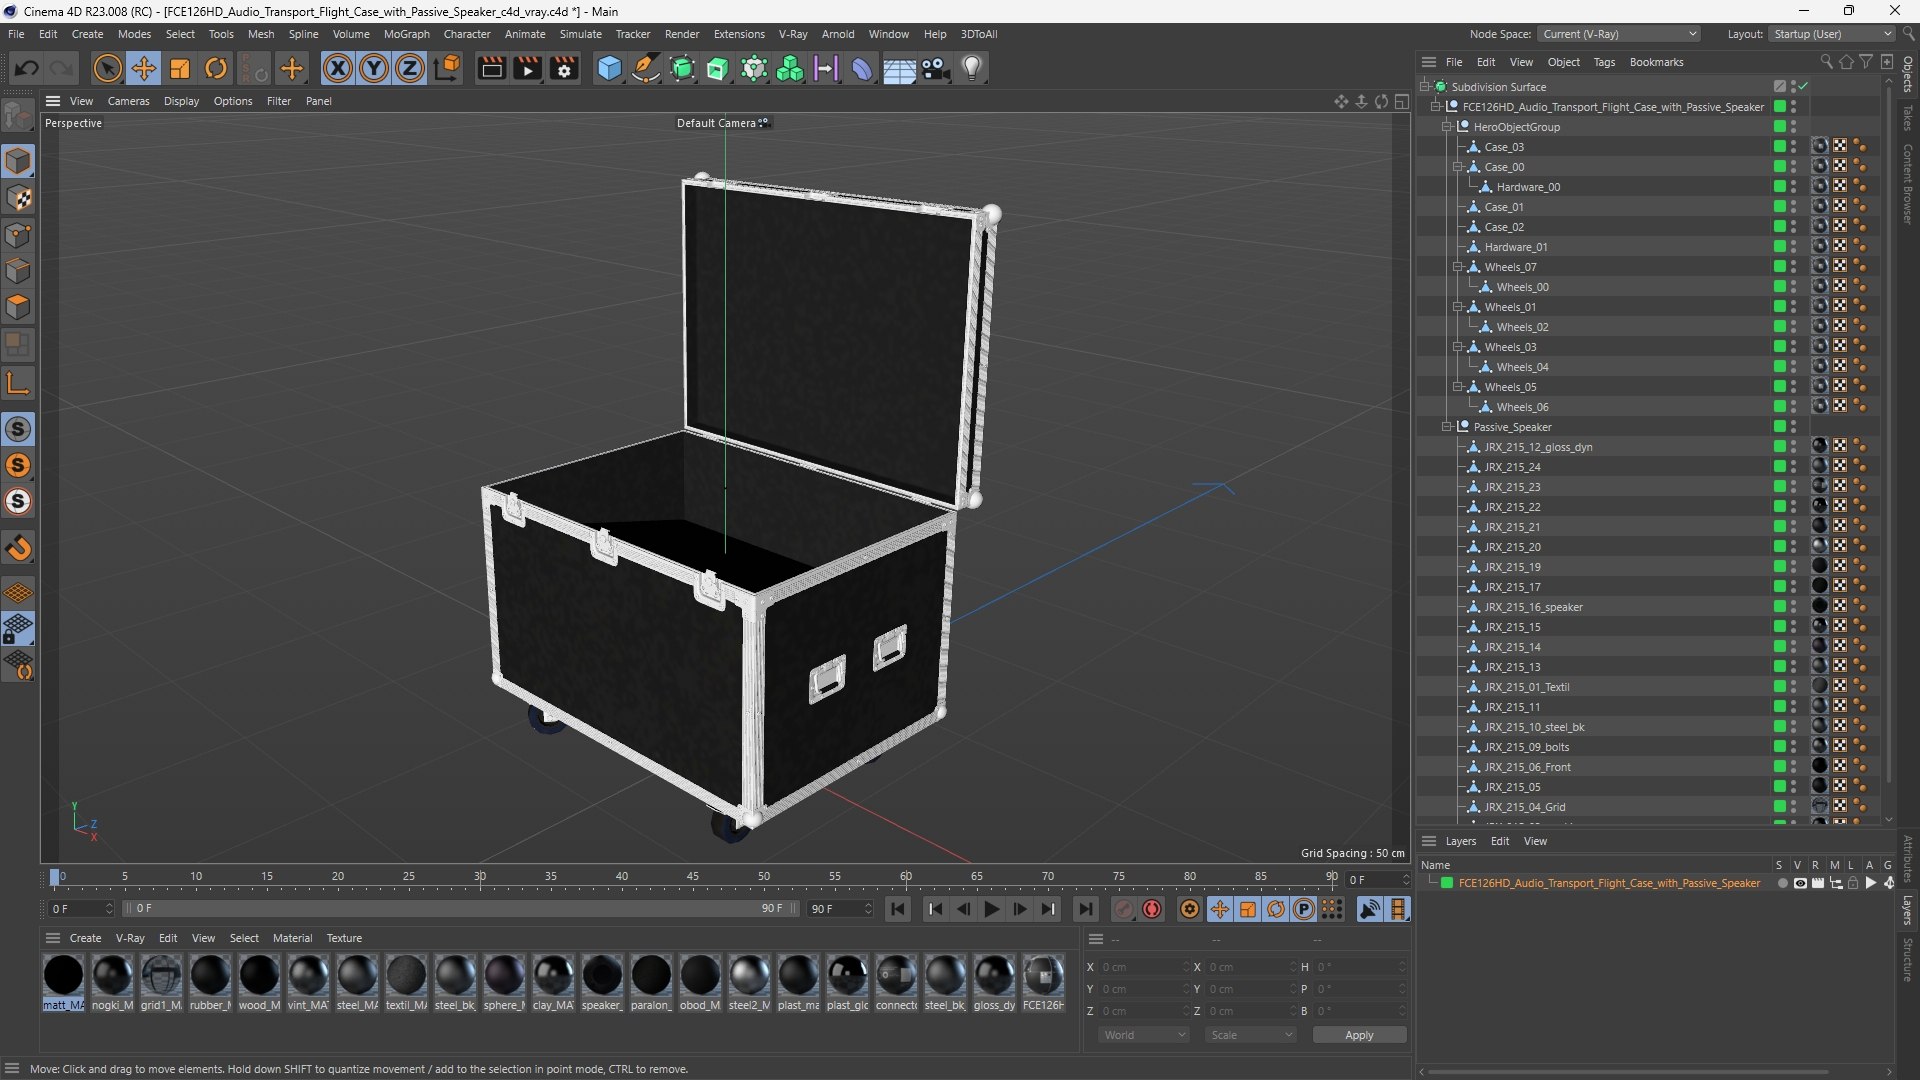This screenshot has width=1920, height=1080.
Task: Click the Light bulb icon
Action: [972, 68]
